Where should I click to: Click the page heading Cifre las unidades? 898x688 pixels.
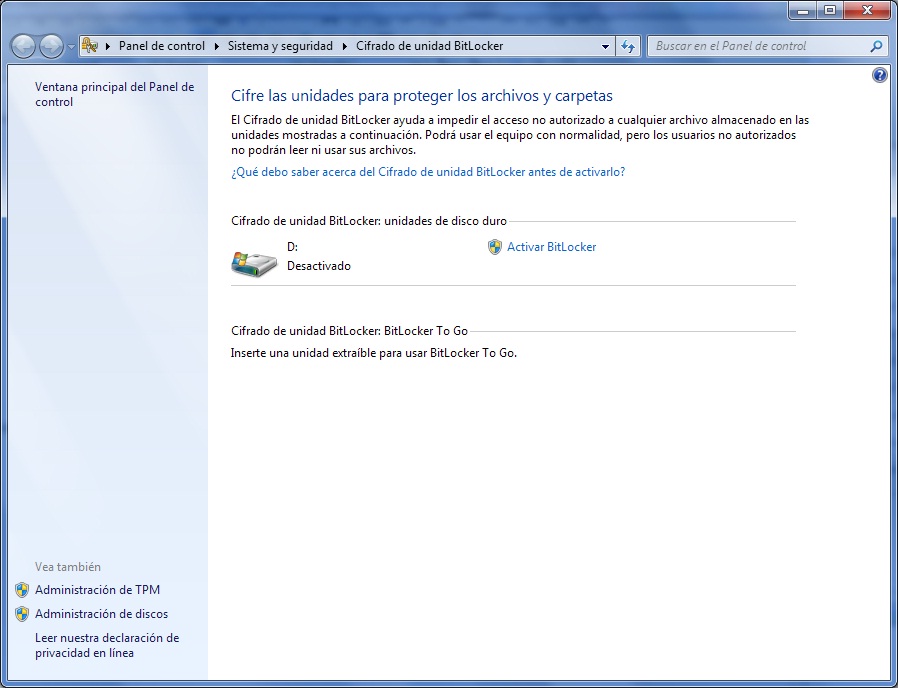(x=422, y=96)
